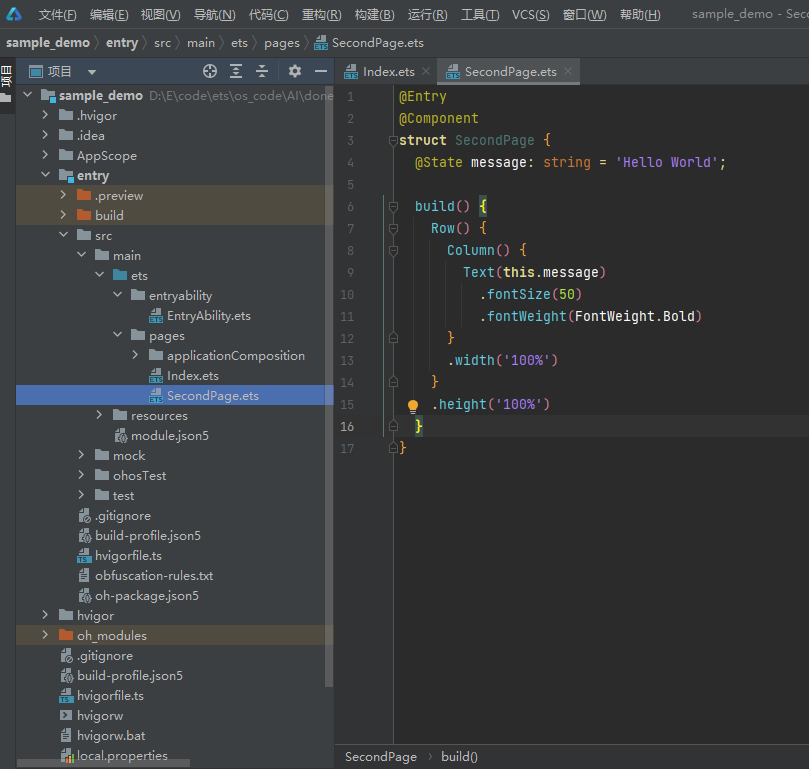Click the collapse all icon in project panel

click(x=262, y=71)
